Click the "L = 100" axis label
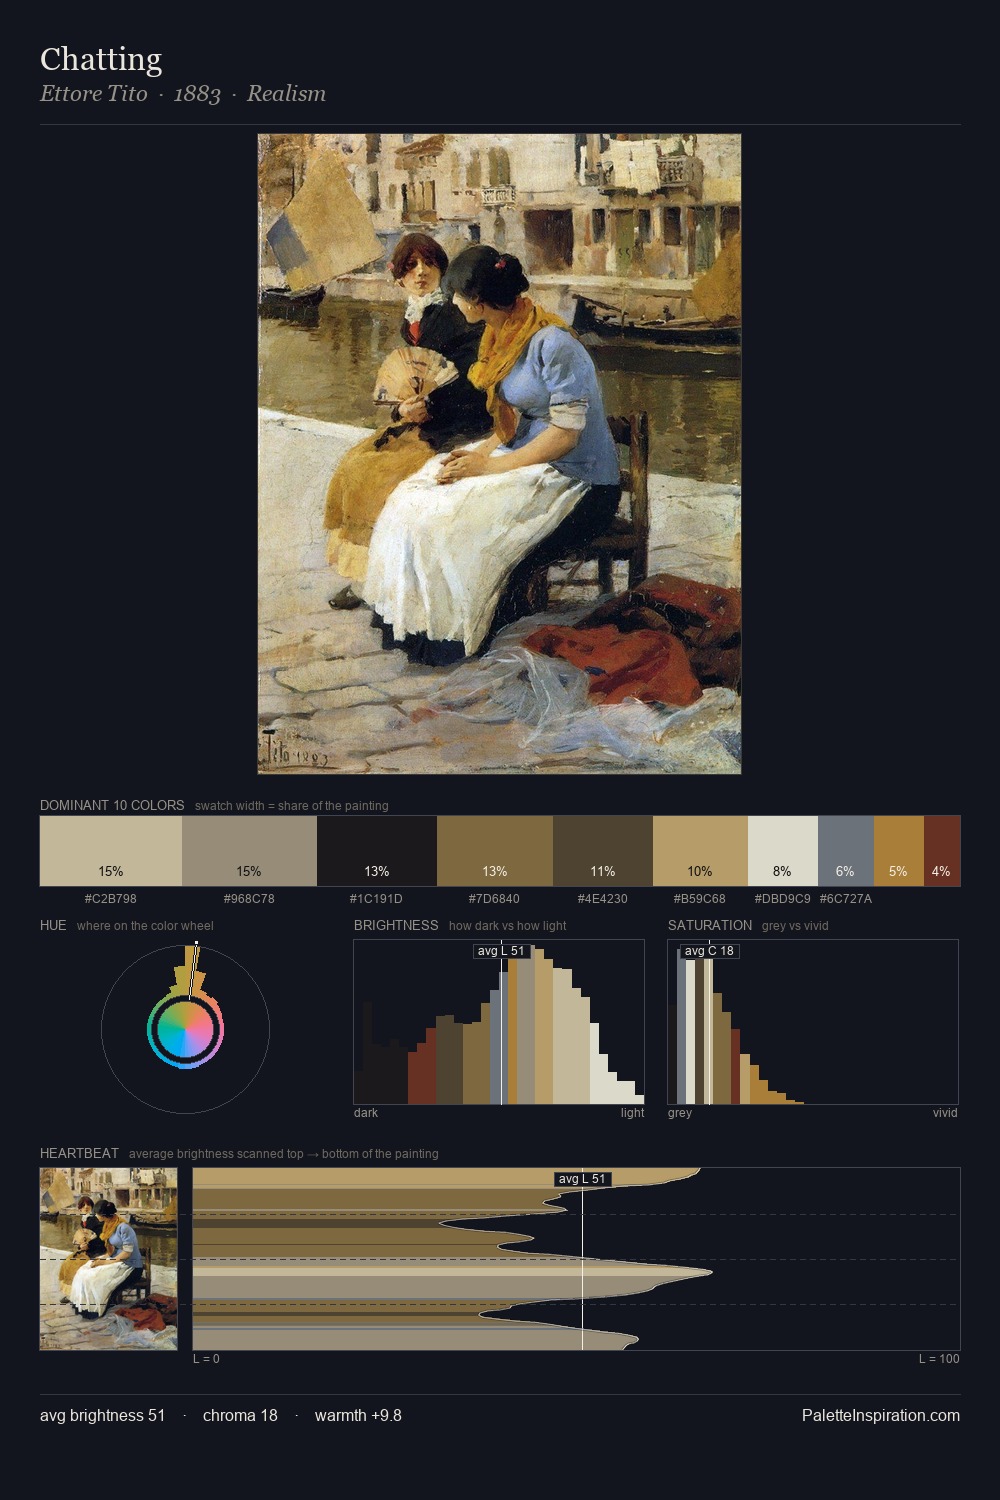Image resolution: width=1000 pixels, height=1500 pixels. click(x=939, y=1359)
